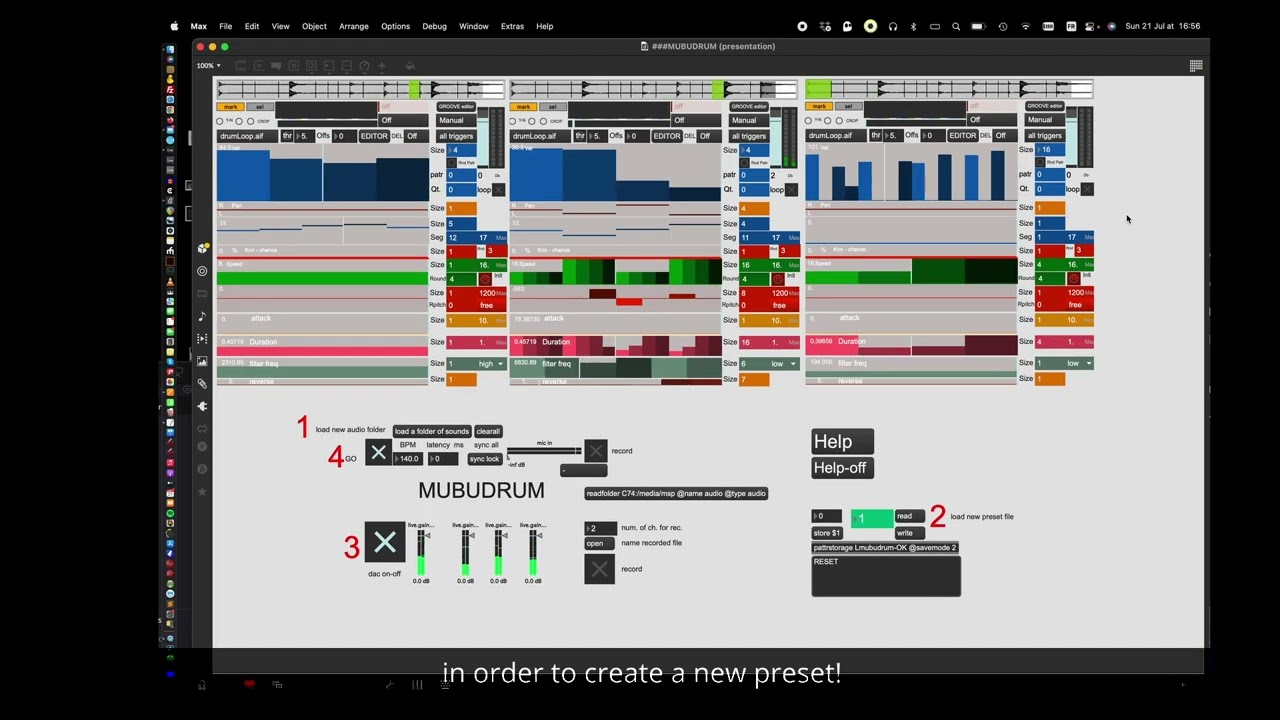Click the plus icon in patcher toolbar
1280x720 pixels.
382,66
